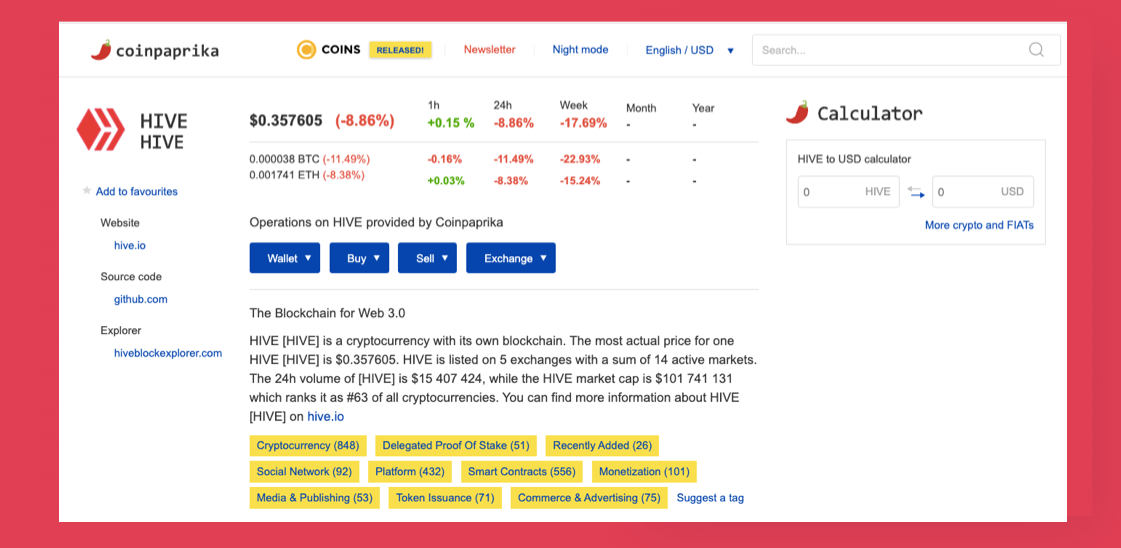This screenshot has height=548, width=1121.
Task: Toggle Night mode
Action: 580,49
